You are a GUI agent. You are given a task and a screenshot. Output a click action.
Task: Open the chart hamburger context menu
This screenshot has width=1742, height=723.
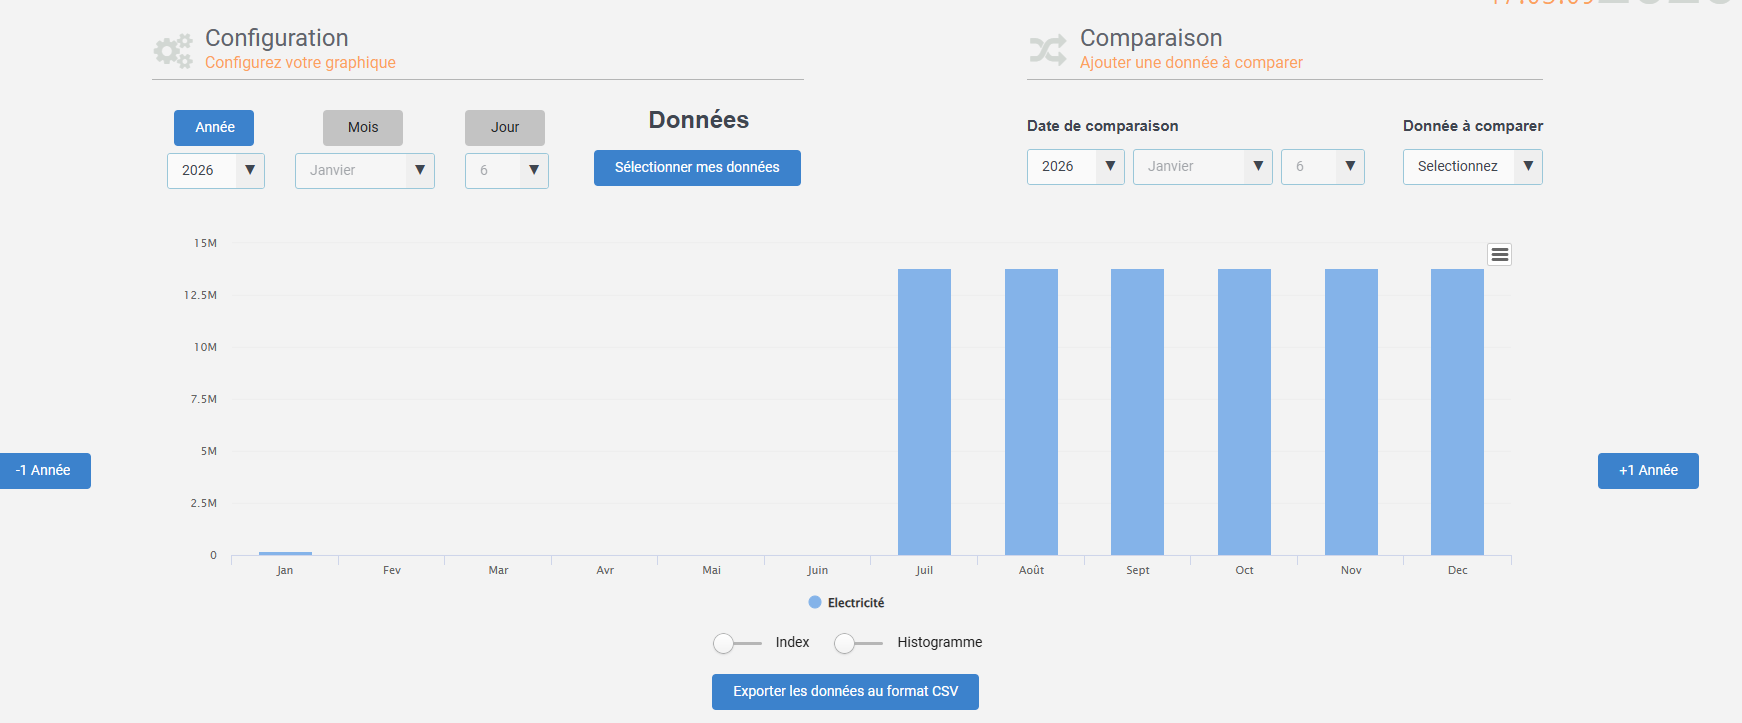coord(1499,255)
